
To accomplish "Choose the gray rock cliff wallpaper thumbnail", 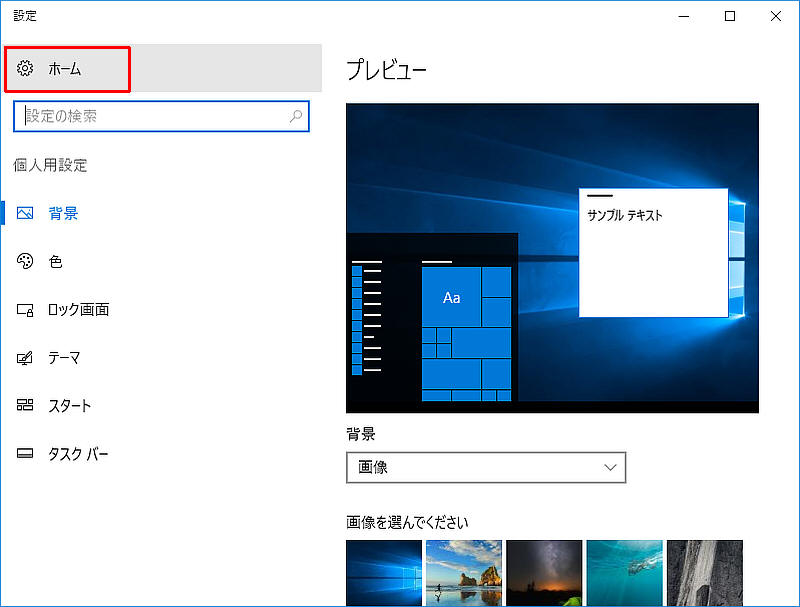I will pos(705,573).
